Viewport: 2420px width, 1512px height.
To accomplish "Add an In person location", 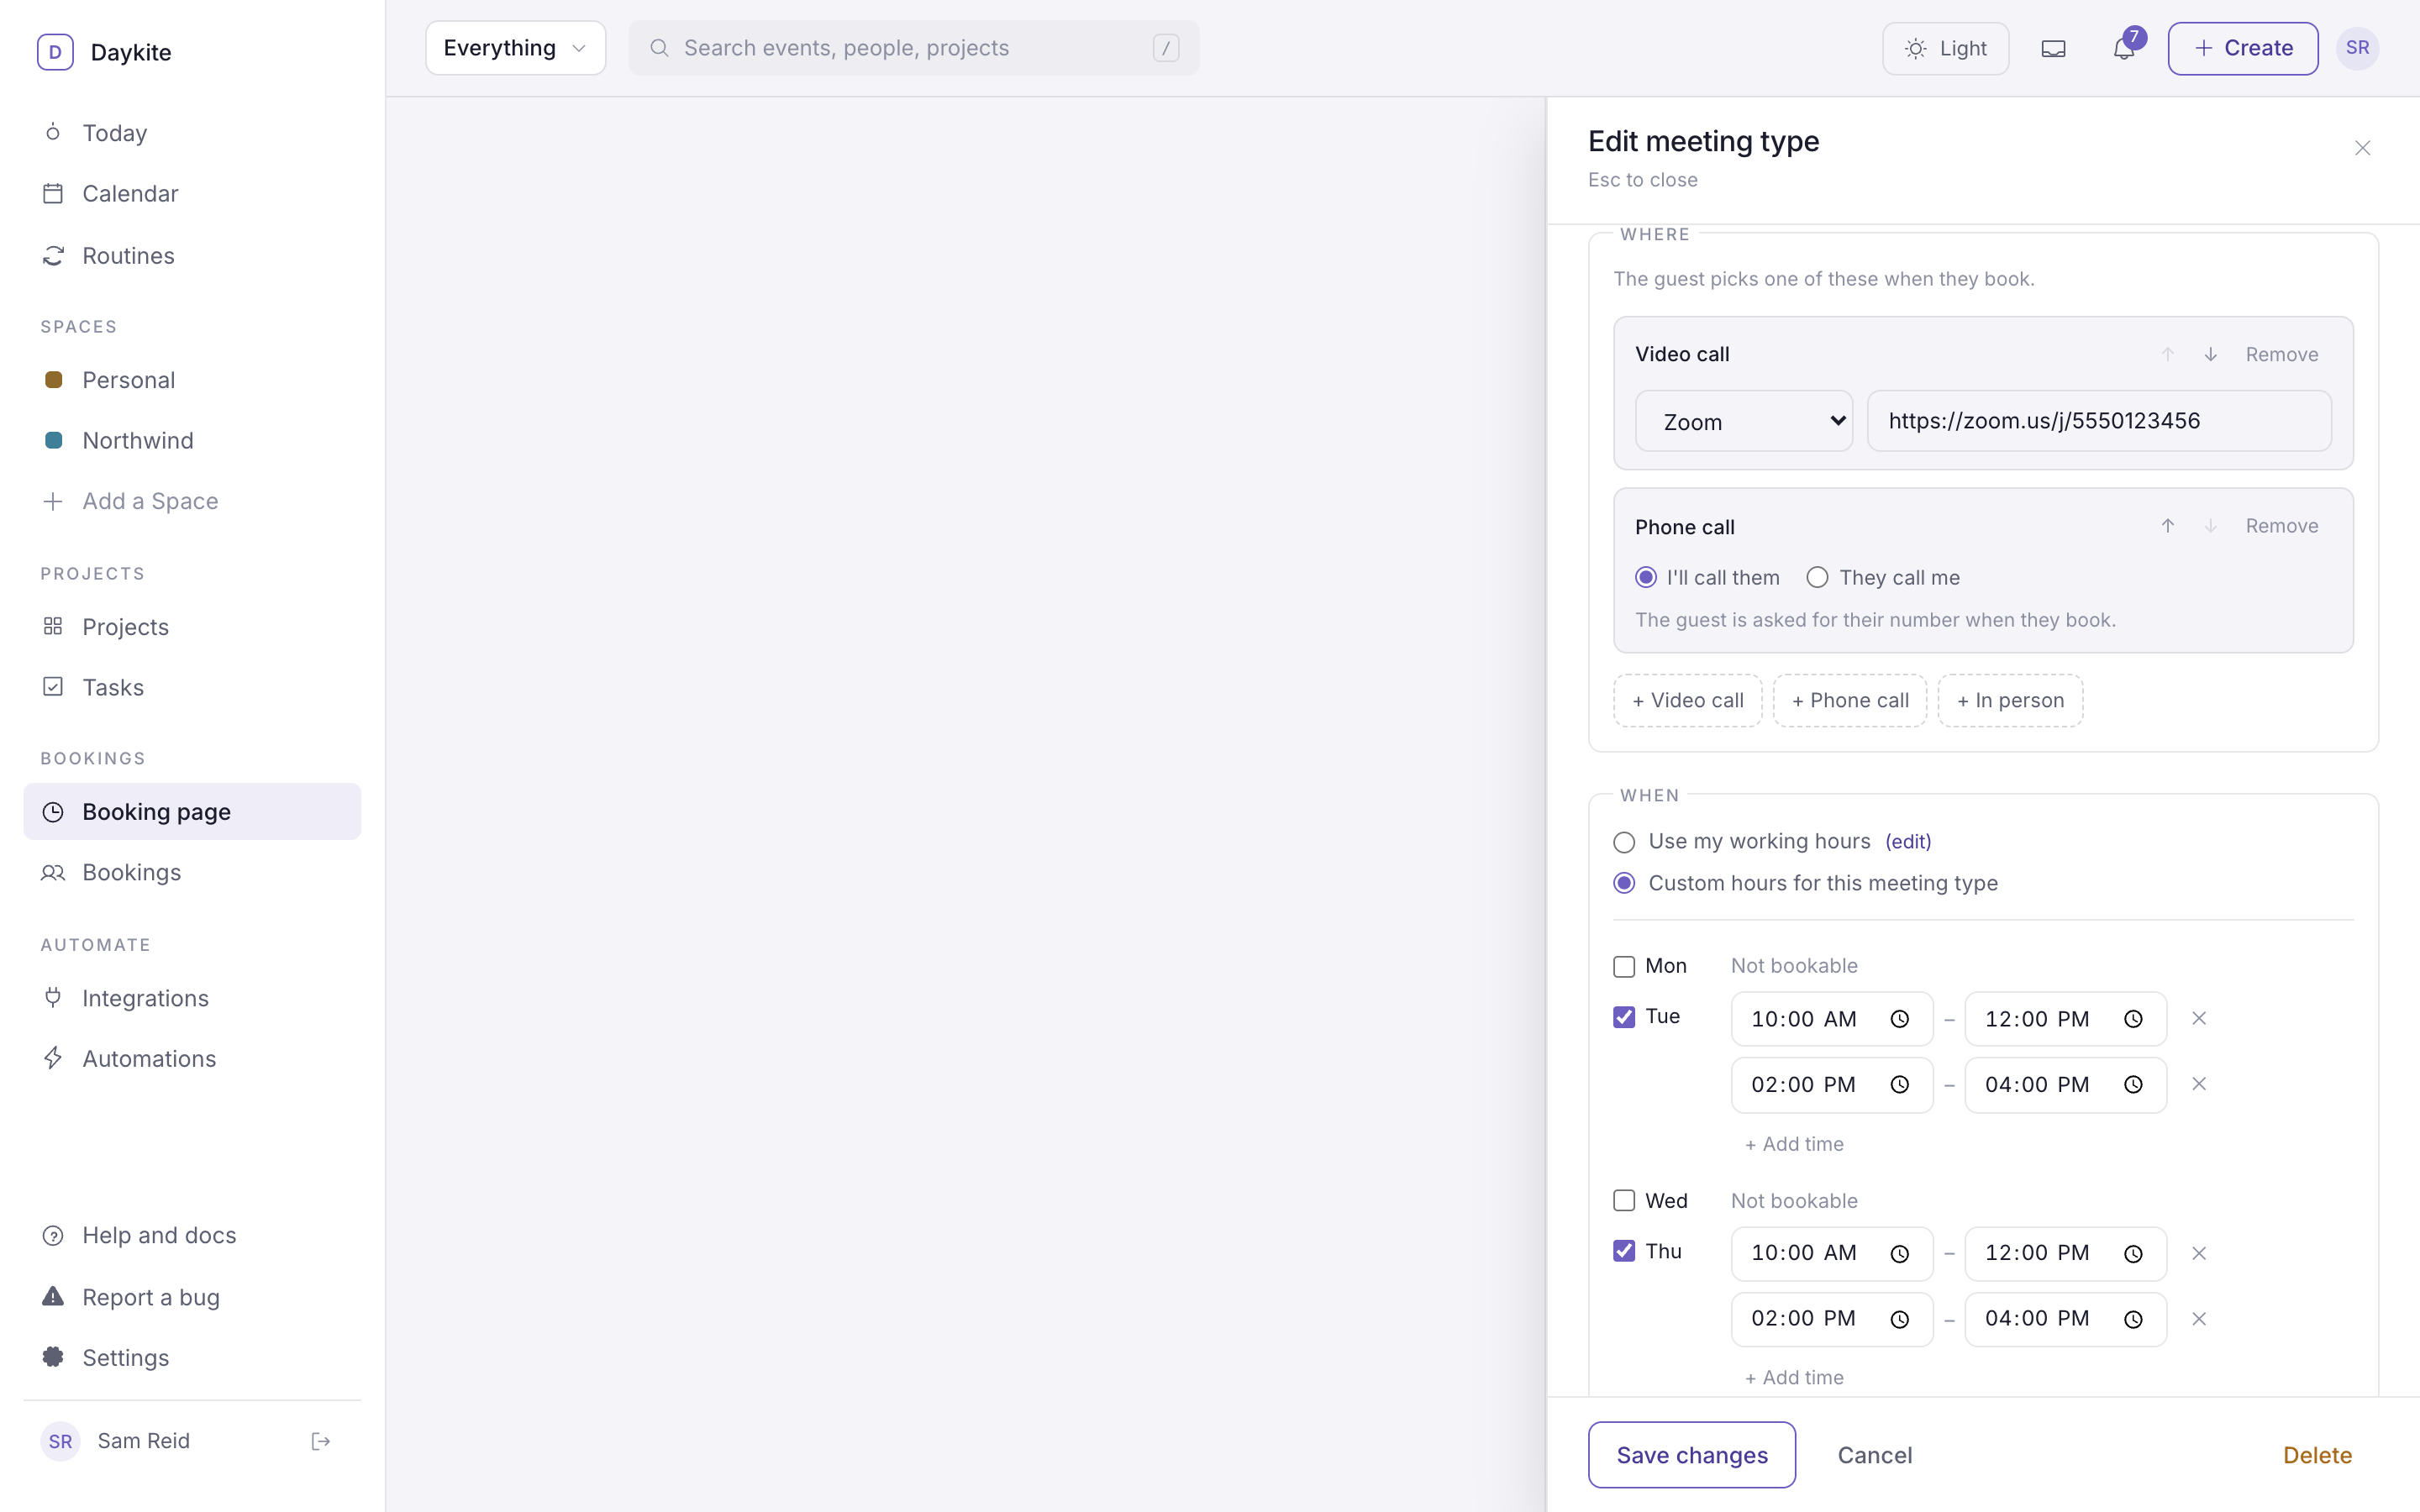I will 2010,701.
